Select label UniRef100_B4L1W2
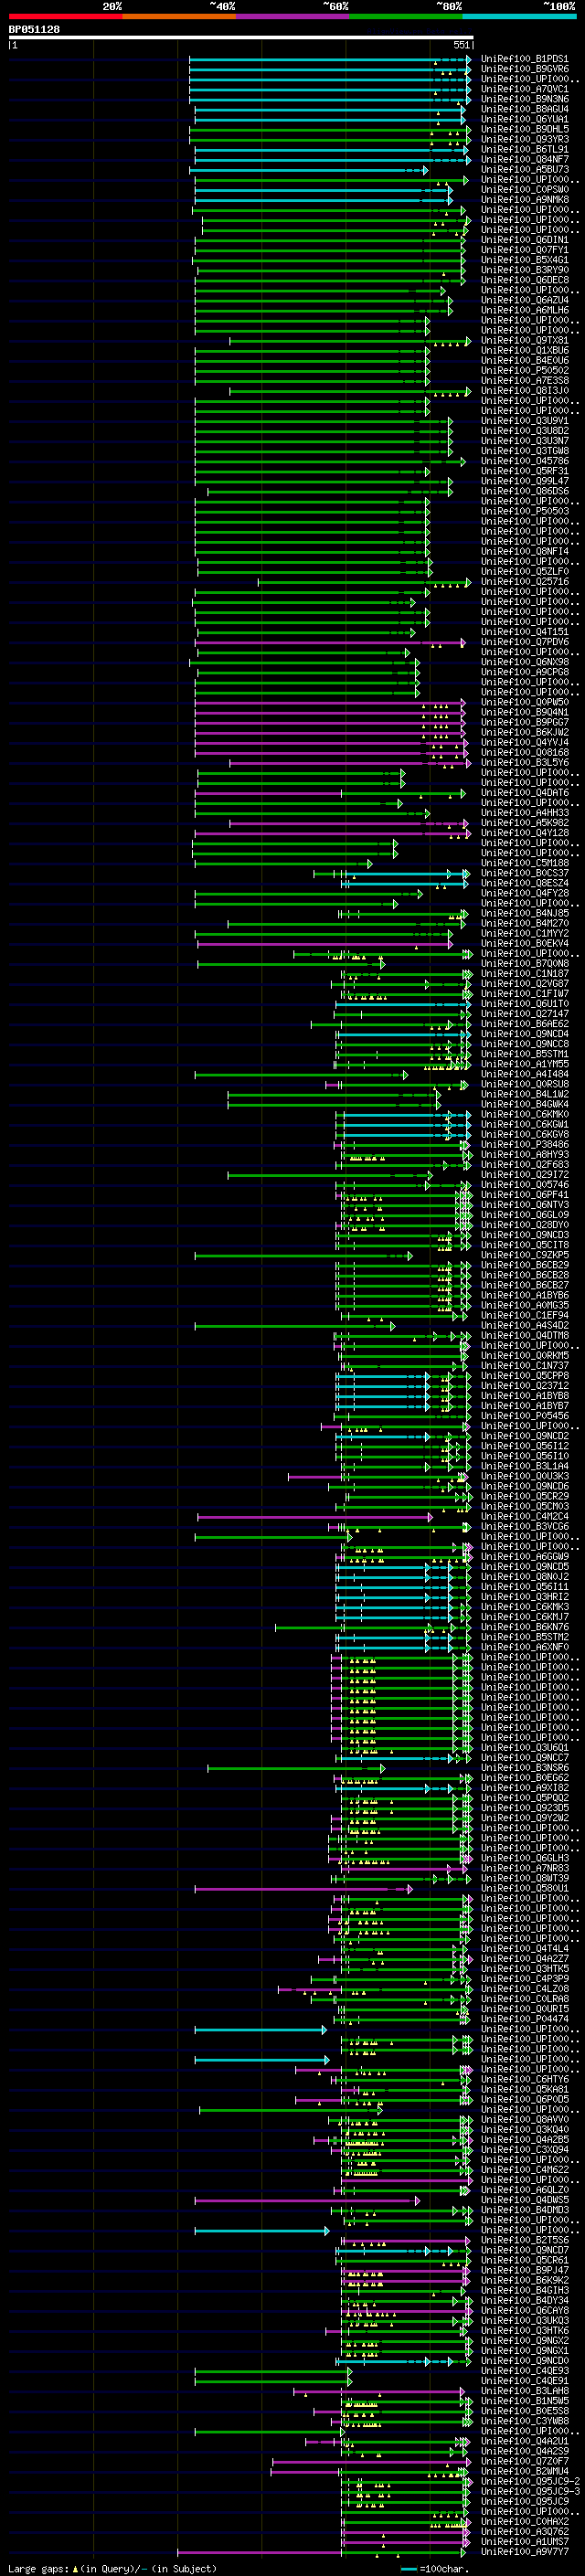 coord(525,1094)
